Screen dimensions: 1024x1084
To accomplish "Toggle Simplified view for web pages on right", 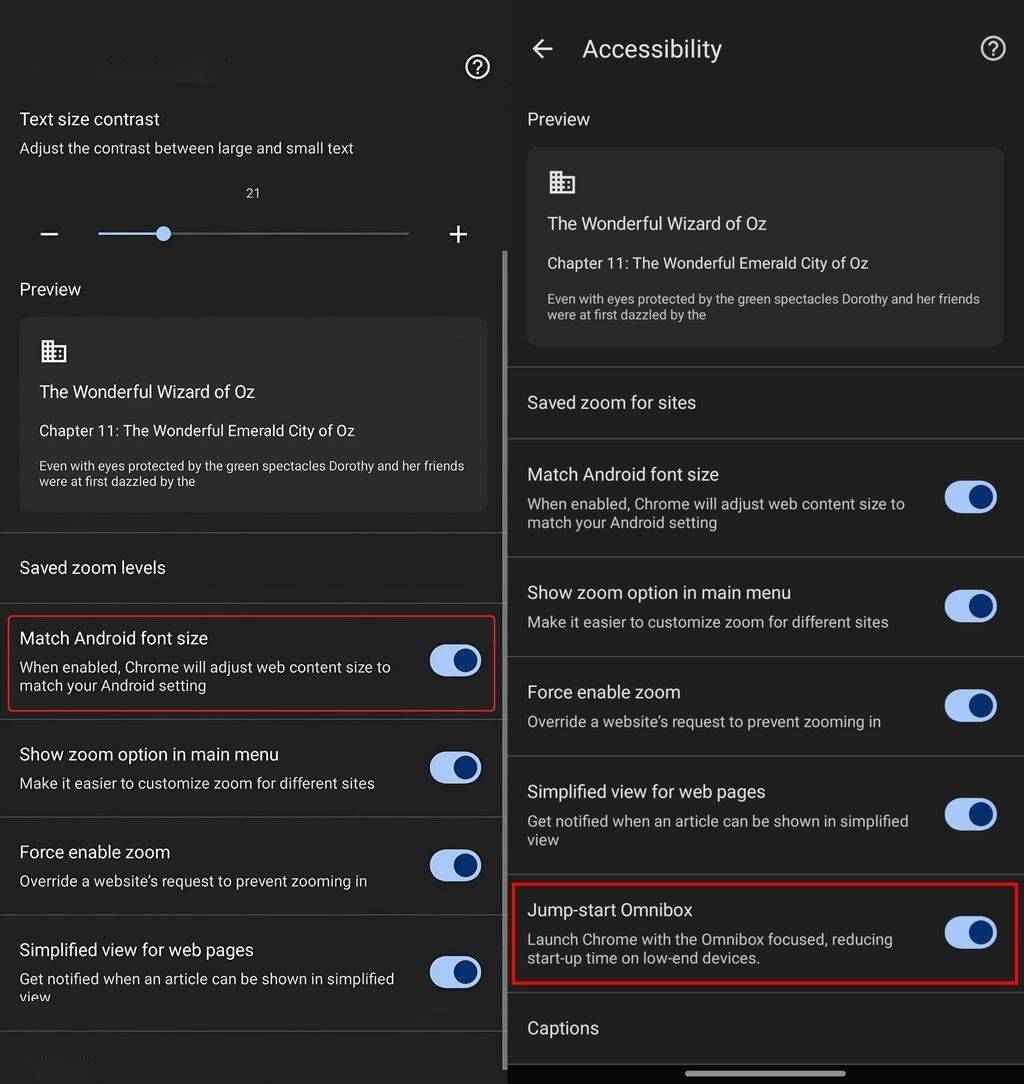I will 970,814.
